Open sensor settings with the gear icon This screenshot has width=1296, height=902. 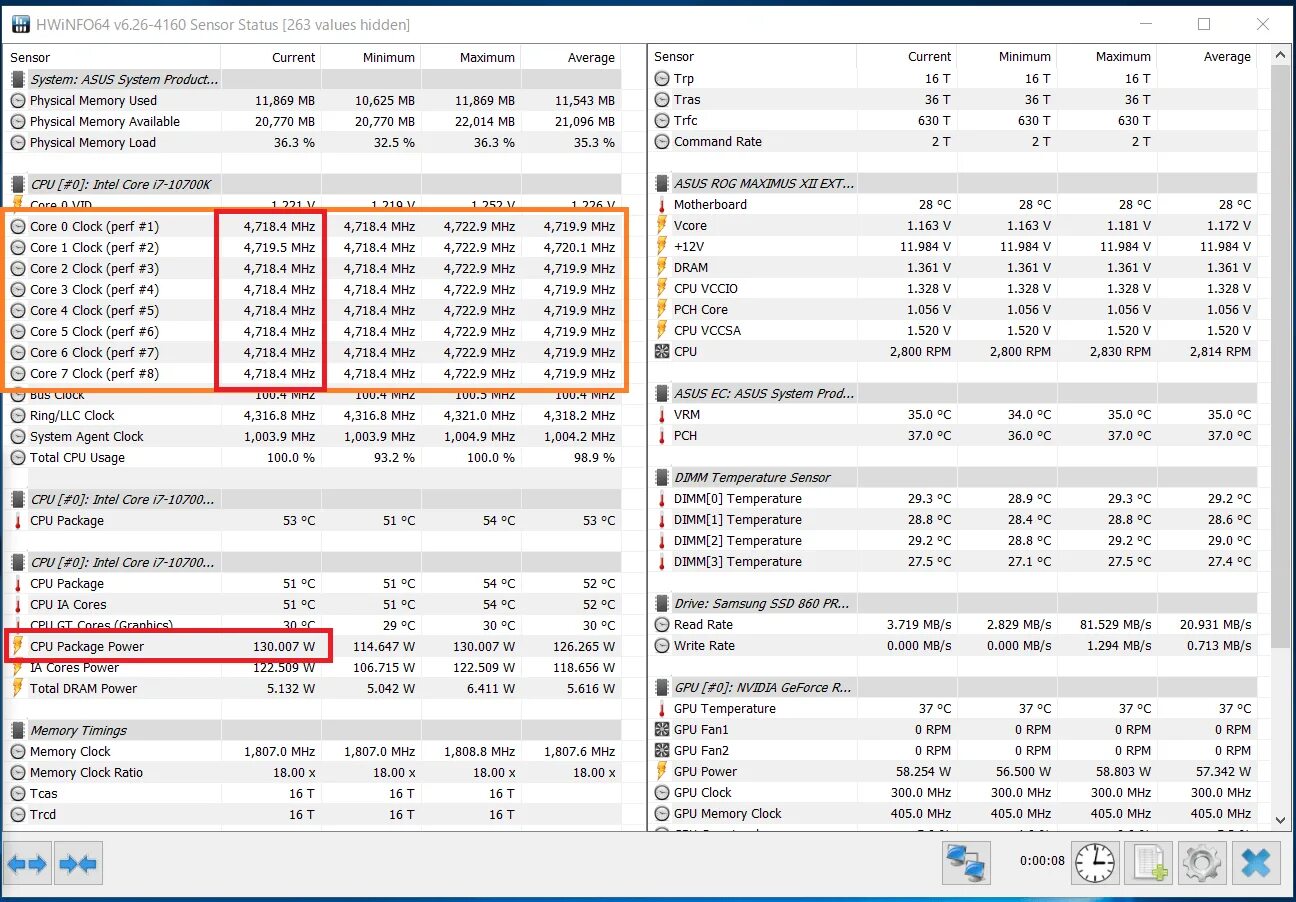tap(1201, 862)
